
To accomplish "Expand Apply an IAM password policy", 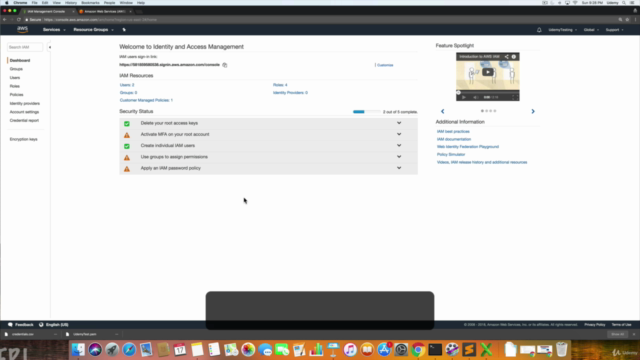I will point(399,168).
